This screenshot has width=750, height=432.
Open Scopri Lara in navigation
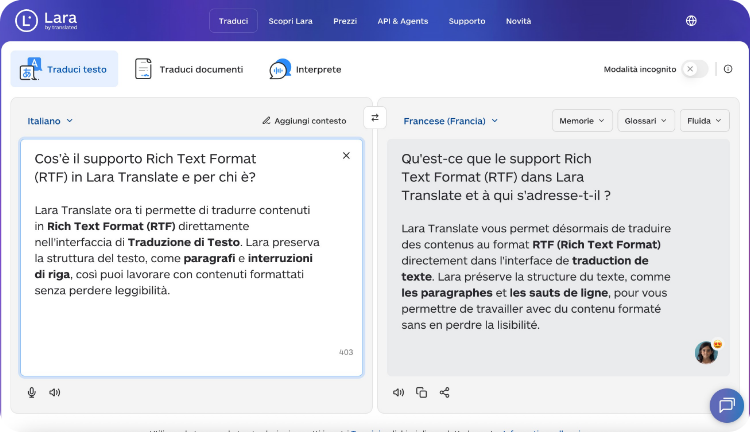click(x=290, y=21)
